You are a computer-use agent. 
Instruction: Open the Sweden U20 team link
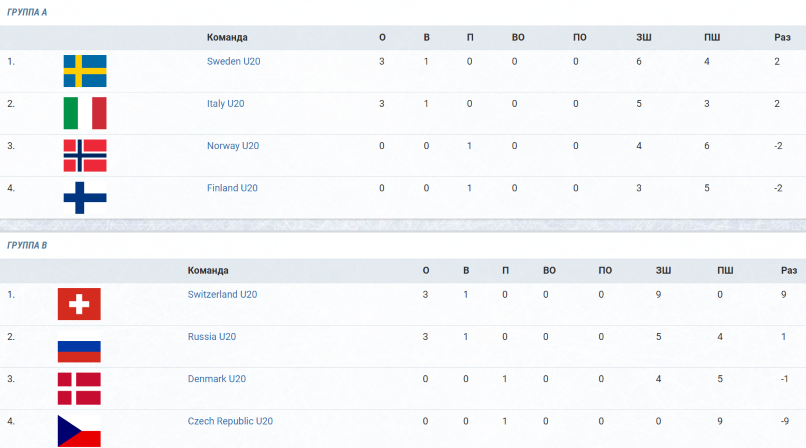[233, 61]
